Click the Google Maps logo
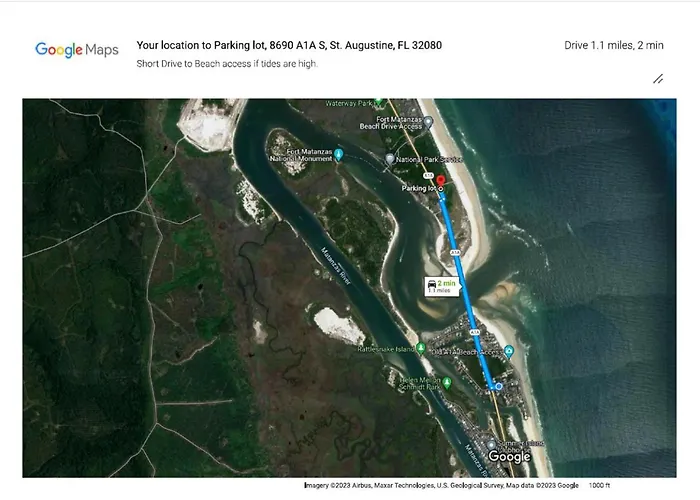The image size is (700, 500). [x=77, y=50]
